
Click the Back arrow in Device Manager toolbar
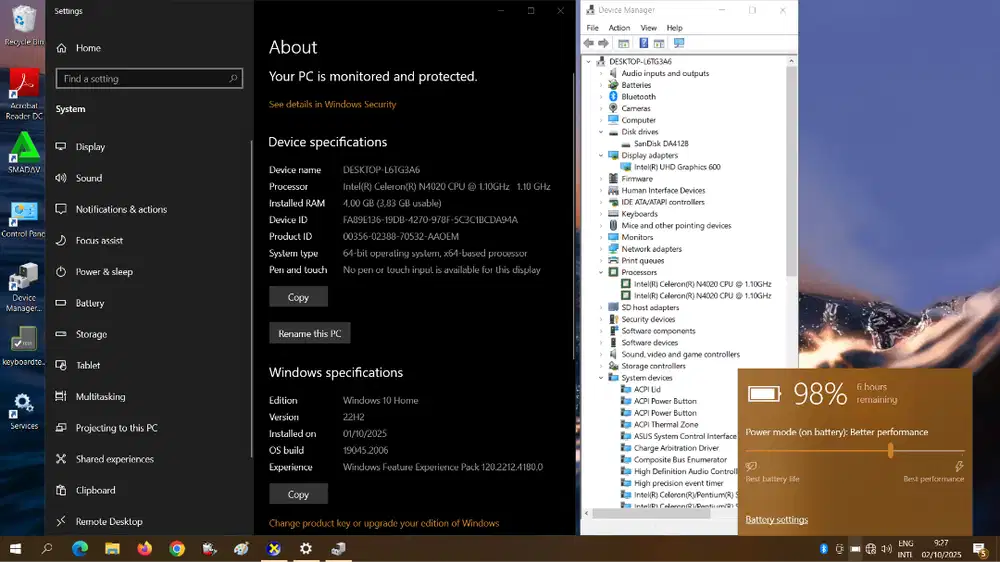pyautogui.click(x=589, y=44)
